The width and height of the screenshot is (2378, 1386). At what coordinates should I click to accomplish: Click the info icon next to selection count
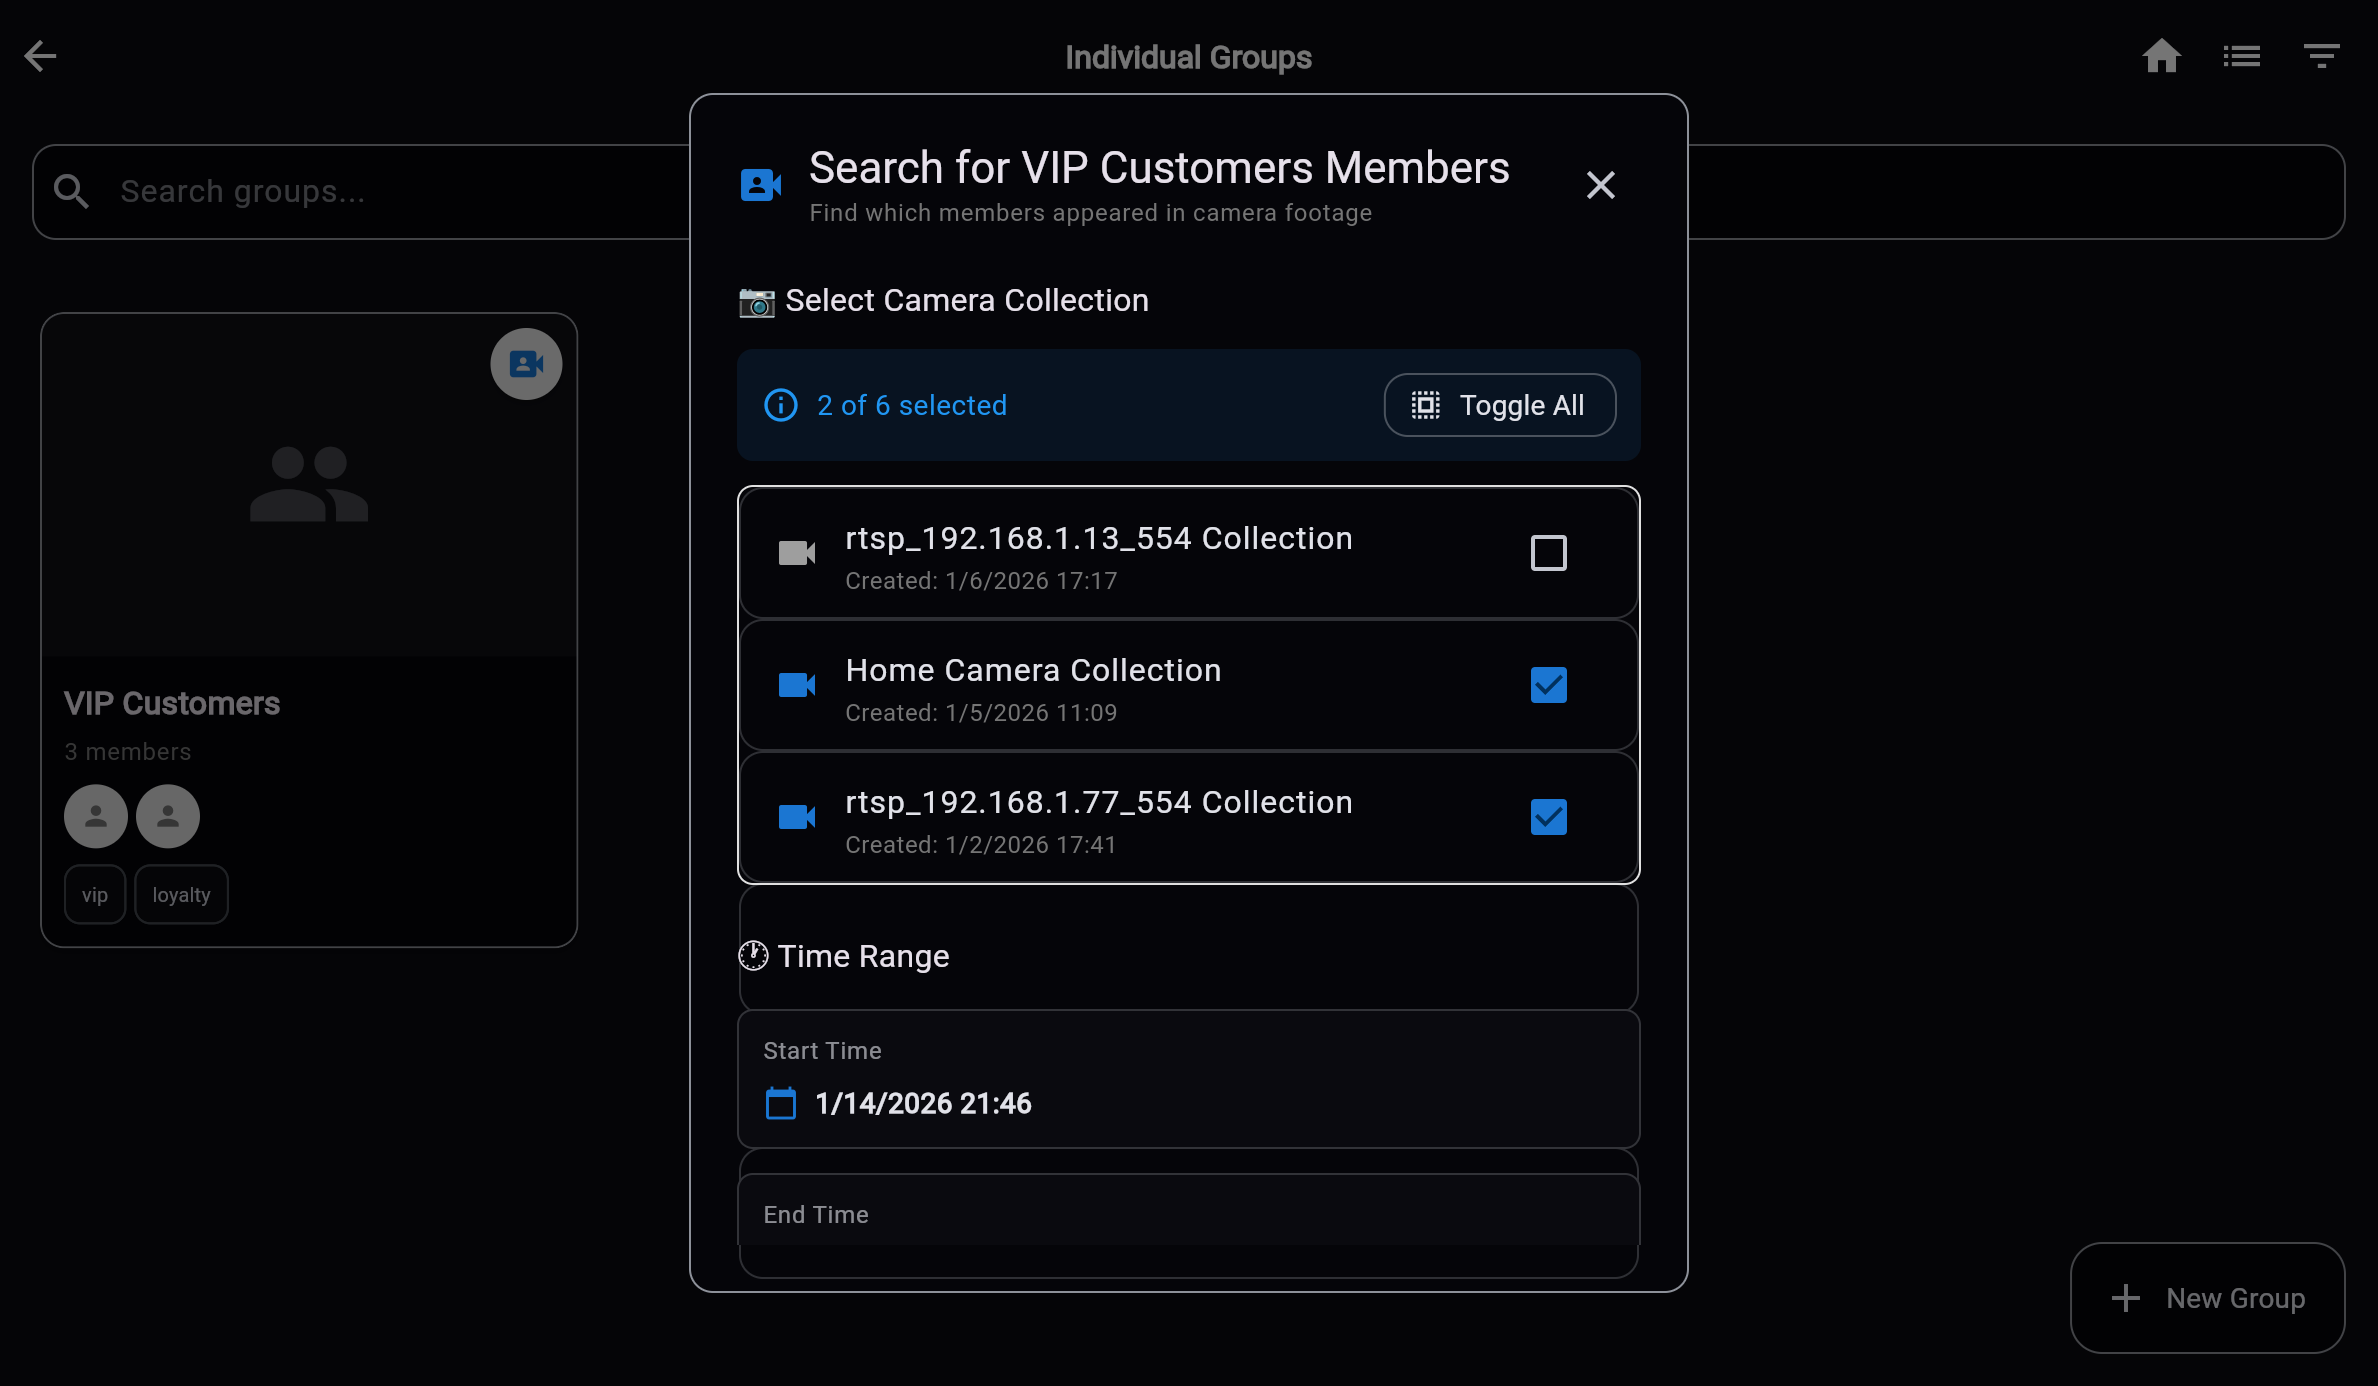pyautogui.click(x=780, y=405)
